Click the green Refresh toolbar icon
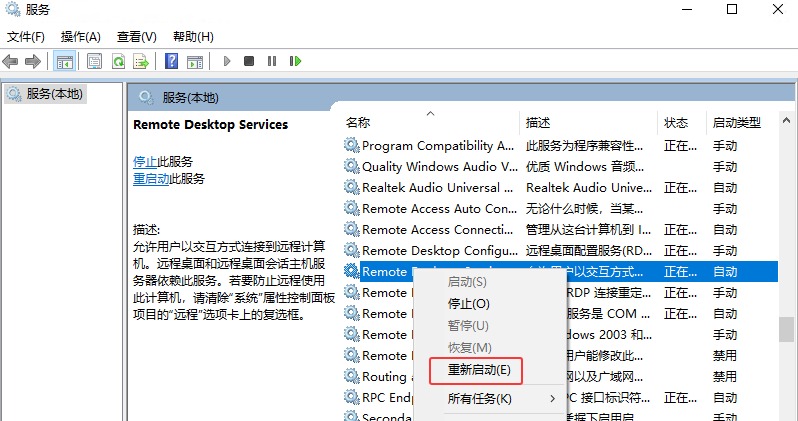Image resolution: width=798 pixels, height=421 pixels. 118,61
